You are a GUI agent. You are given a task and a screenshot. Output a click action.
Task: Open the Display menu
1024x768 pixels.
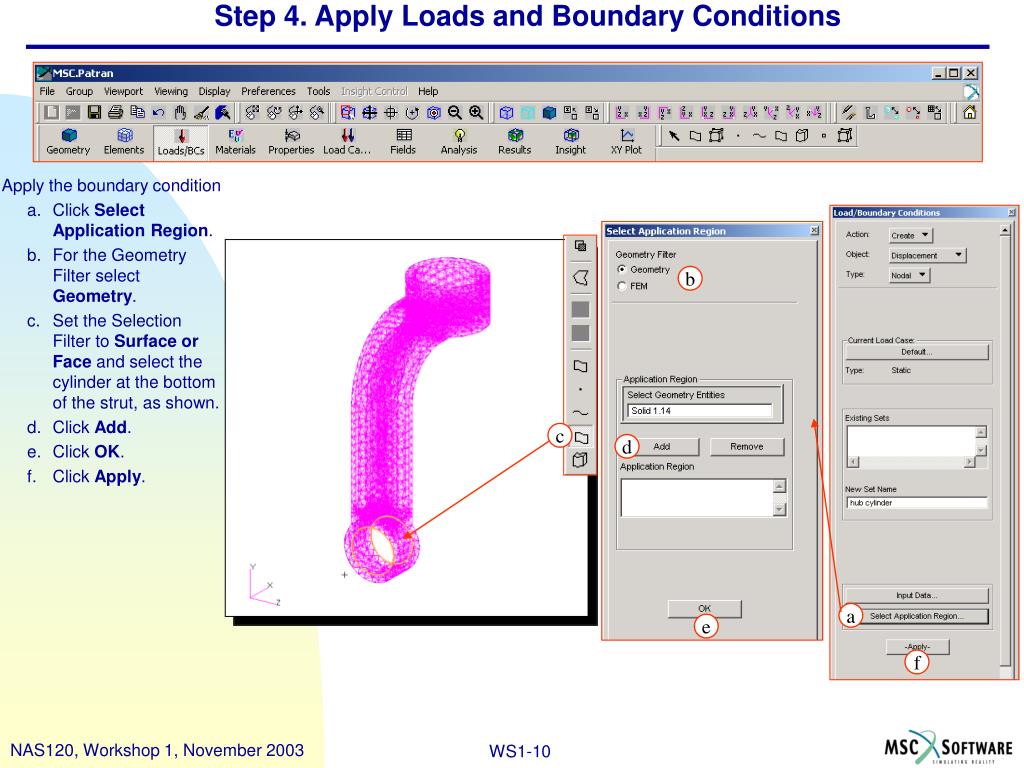[x=214, y=91]
